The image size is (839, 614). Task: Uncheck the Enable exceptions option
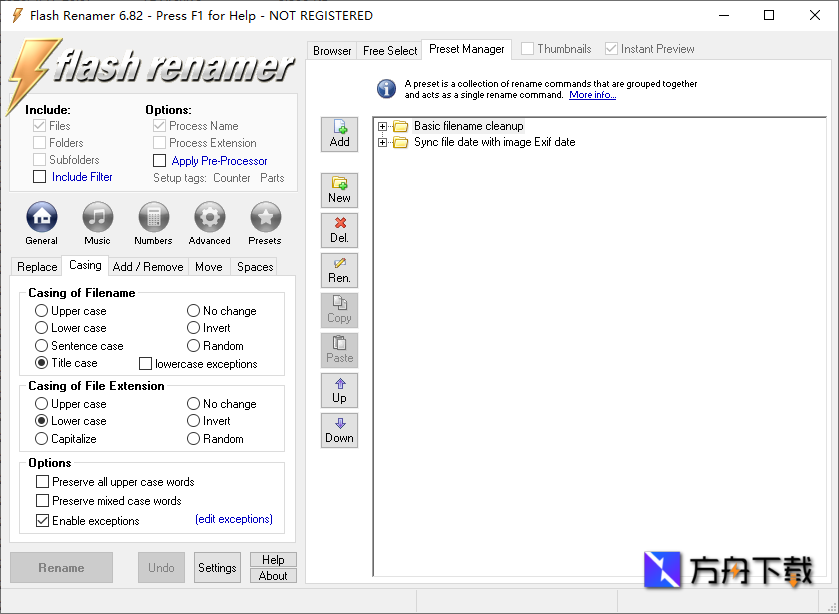[x=41, y=520]
